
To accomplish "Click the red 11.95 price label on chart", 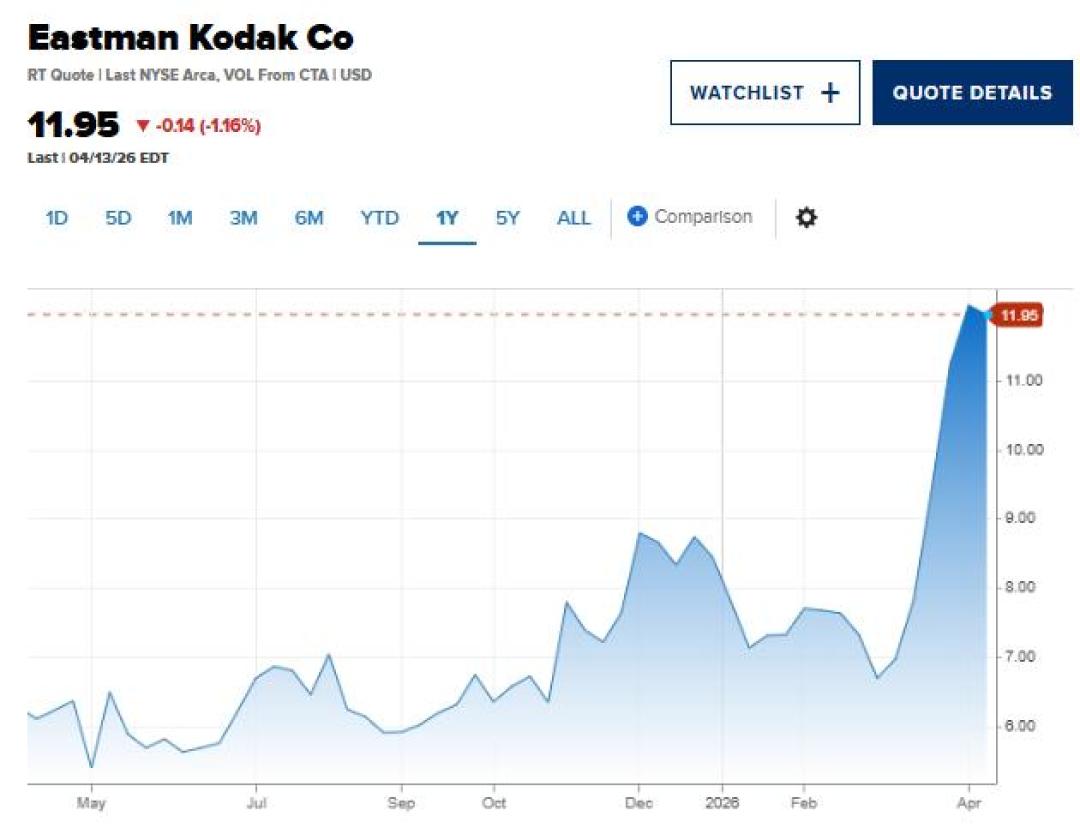I will (1018, 315).
